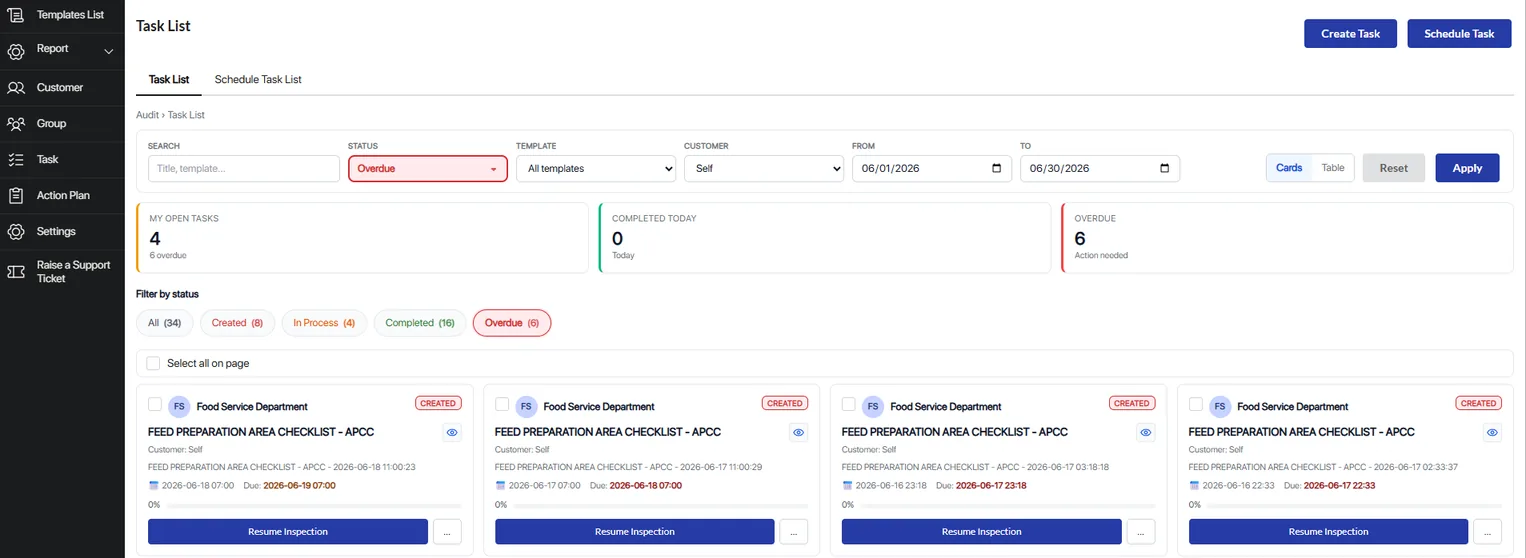Image resolution: width=1526 pixels, height=558 pixels.
Task: Click progress bar on card due 2026-06-19 07:00
Action: [312, 505]
